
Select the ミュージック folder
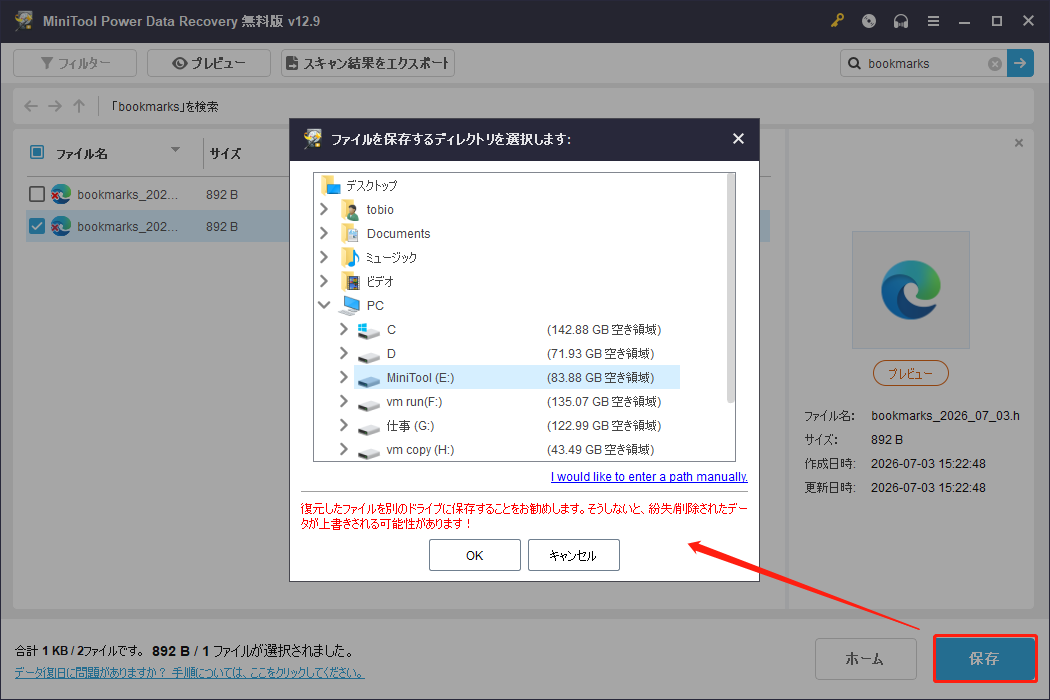click(x=392, y=258)
